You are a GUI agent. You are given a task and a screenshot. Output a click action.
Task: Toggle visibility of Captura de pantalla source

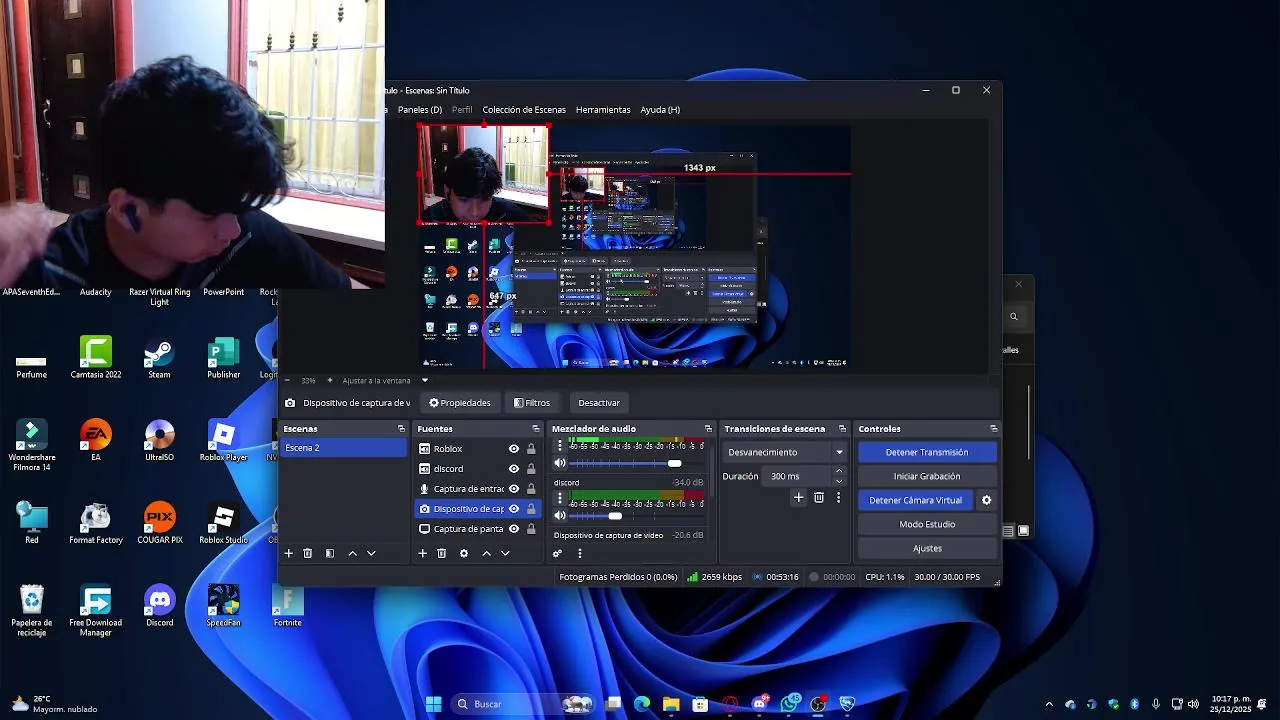[514, 529]
